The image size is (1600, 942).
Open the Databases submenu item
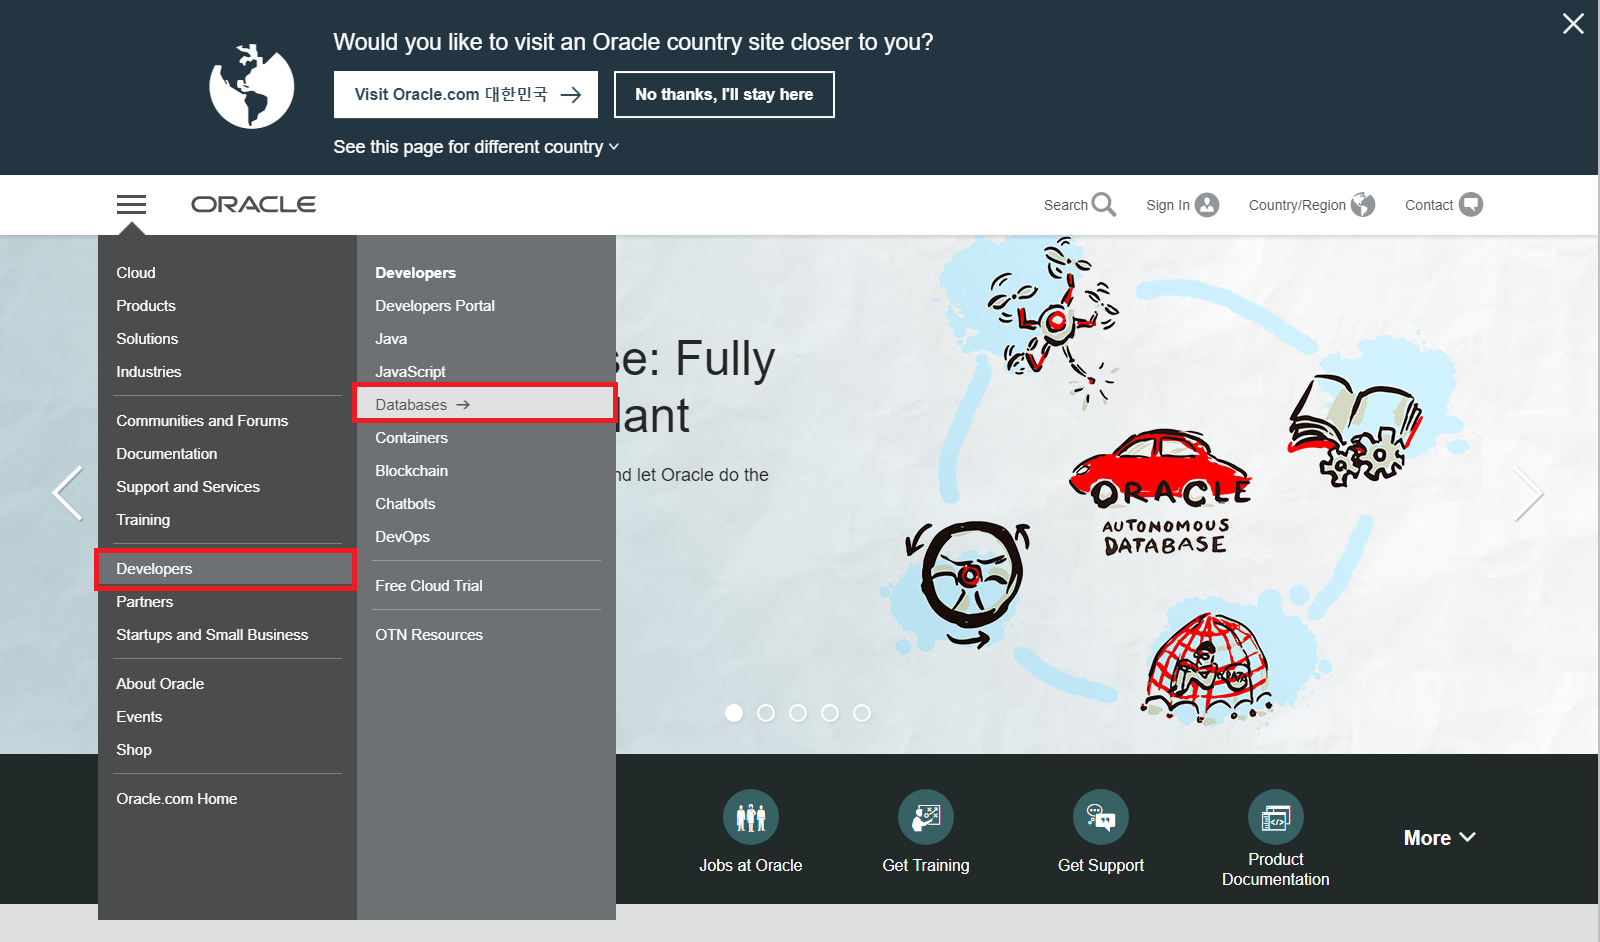(x=485, y=404)
